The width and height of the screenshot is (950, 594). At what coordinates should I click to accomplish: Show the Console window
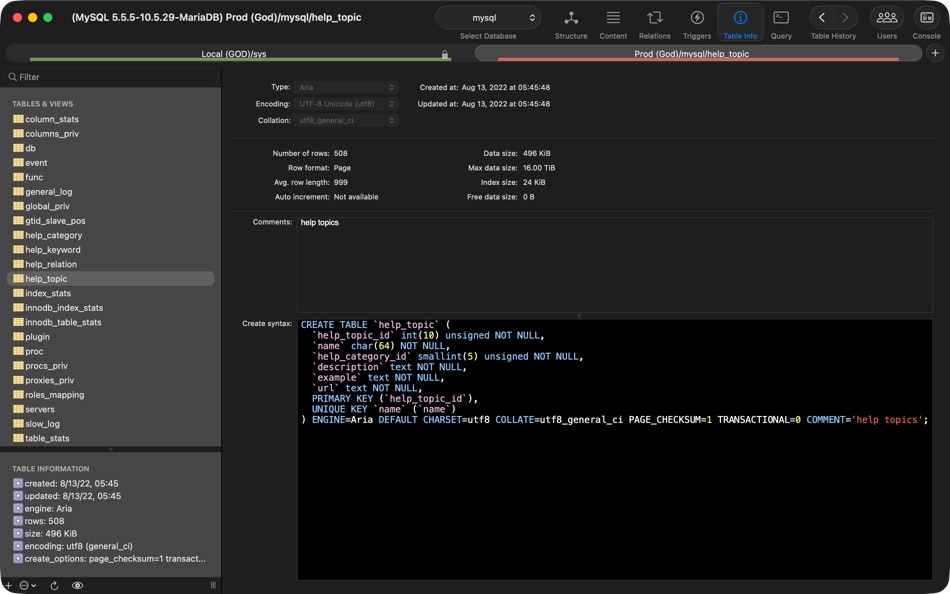926,23
